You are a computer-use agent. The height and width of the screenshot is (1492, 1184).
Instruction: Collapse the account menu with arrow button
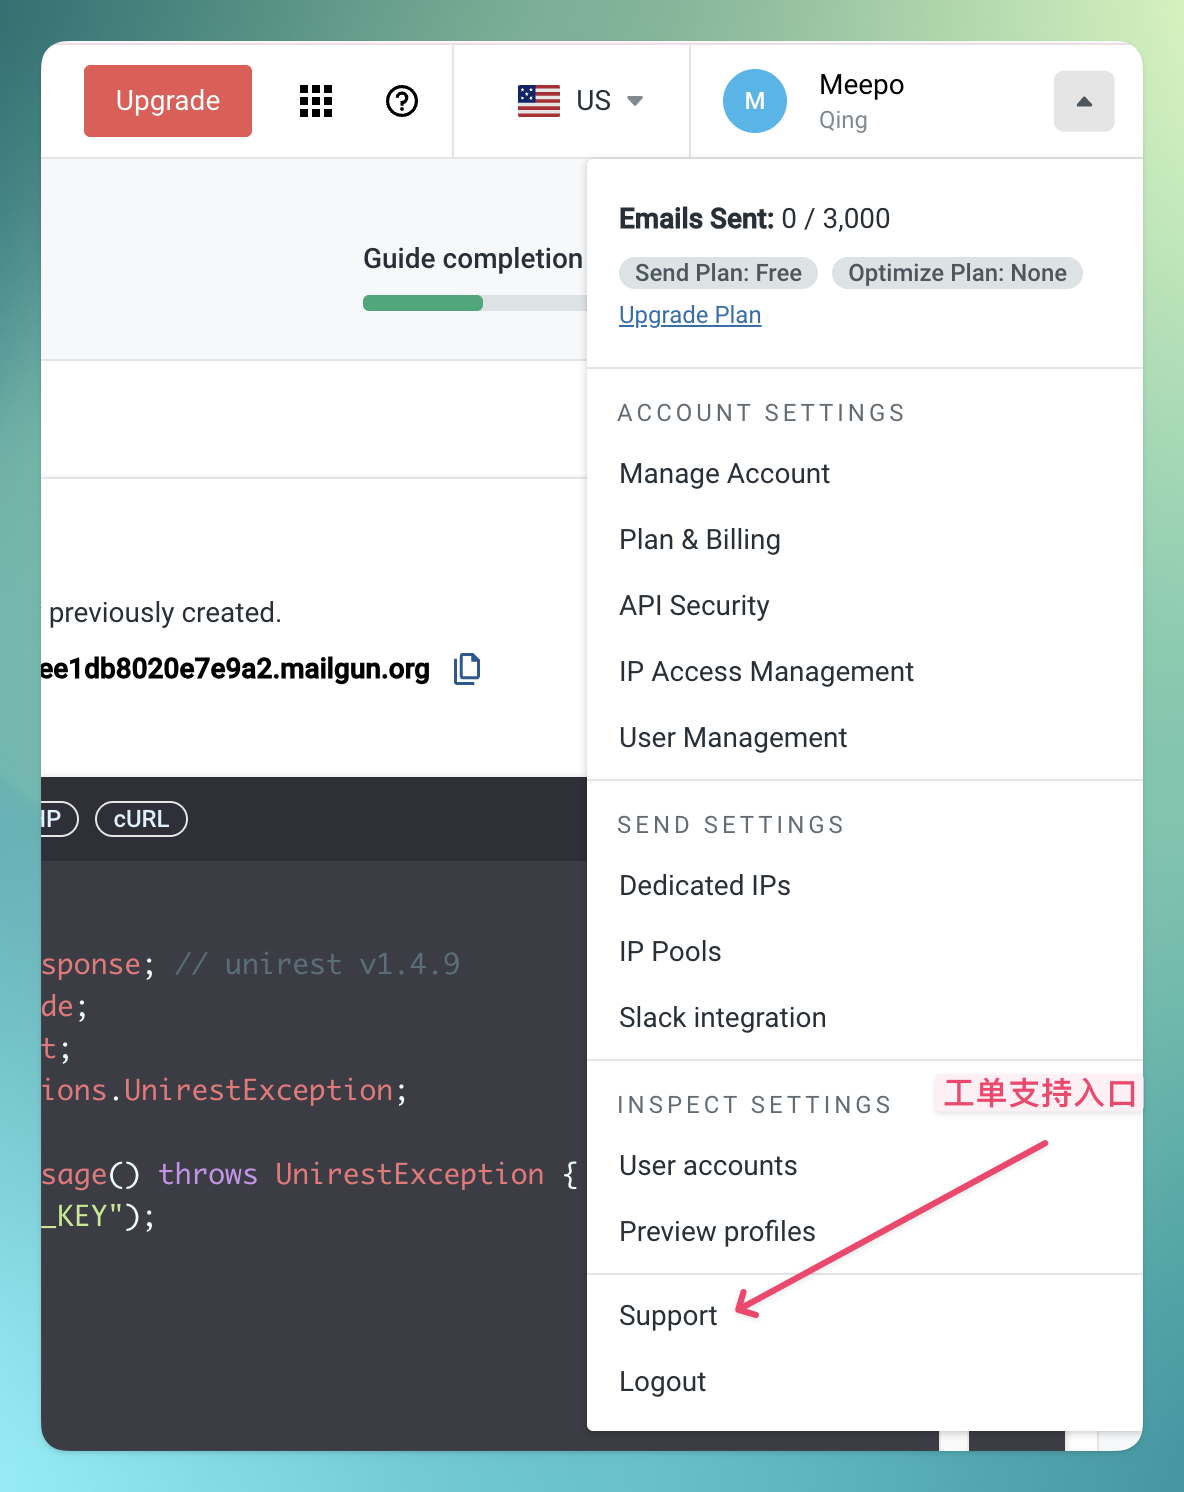[x=1084, y=101]
